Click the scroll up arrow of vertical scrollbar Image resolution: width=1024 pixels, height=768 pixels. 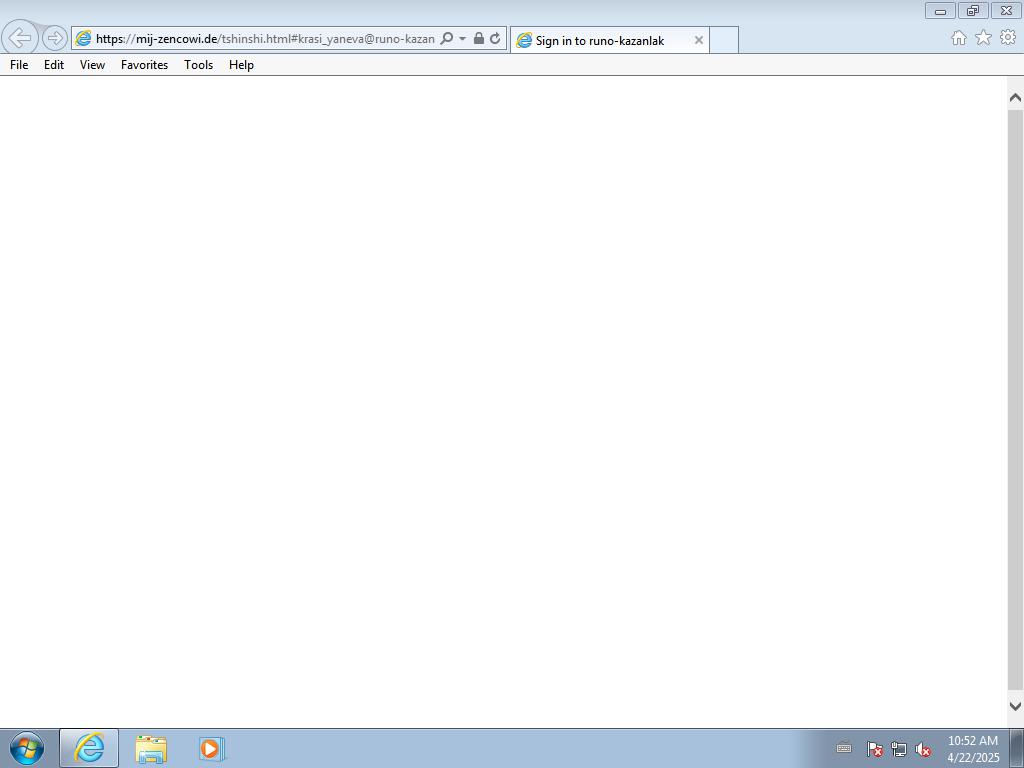pyautogui.click(x=1015, y=98)
